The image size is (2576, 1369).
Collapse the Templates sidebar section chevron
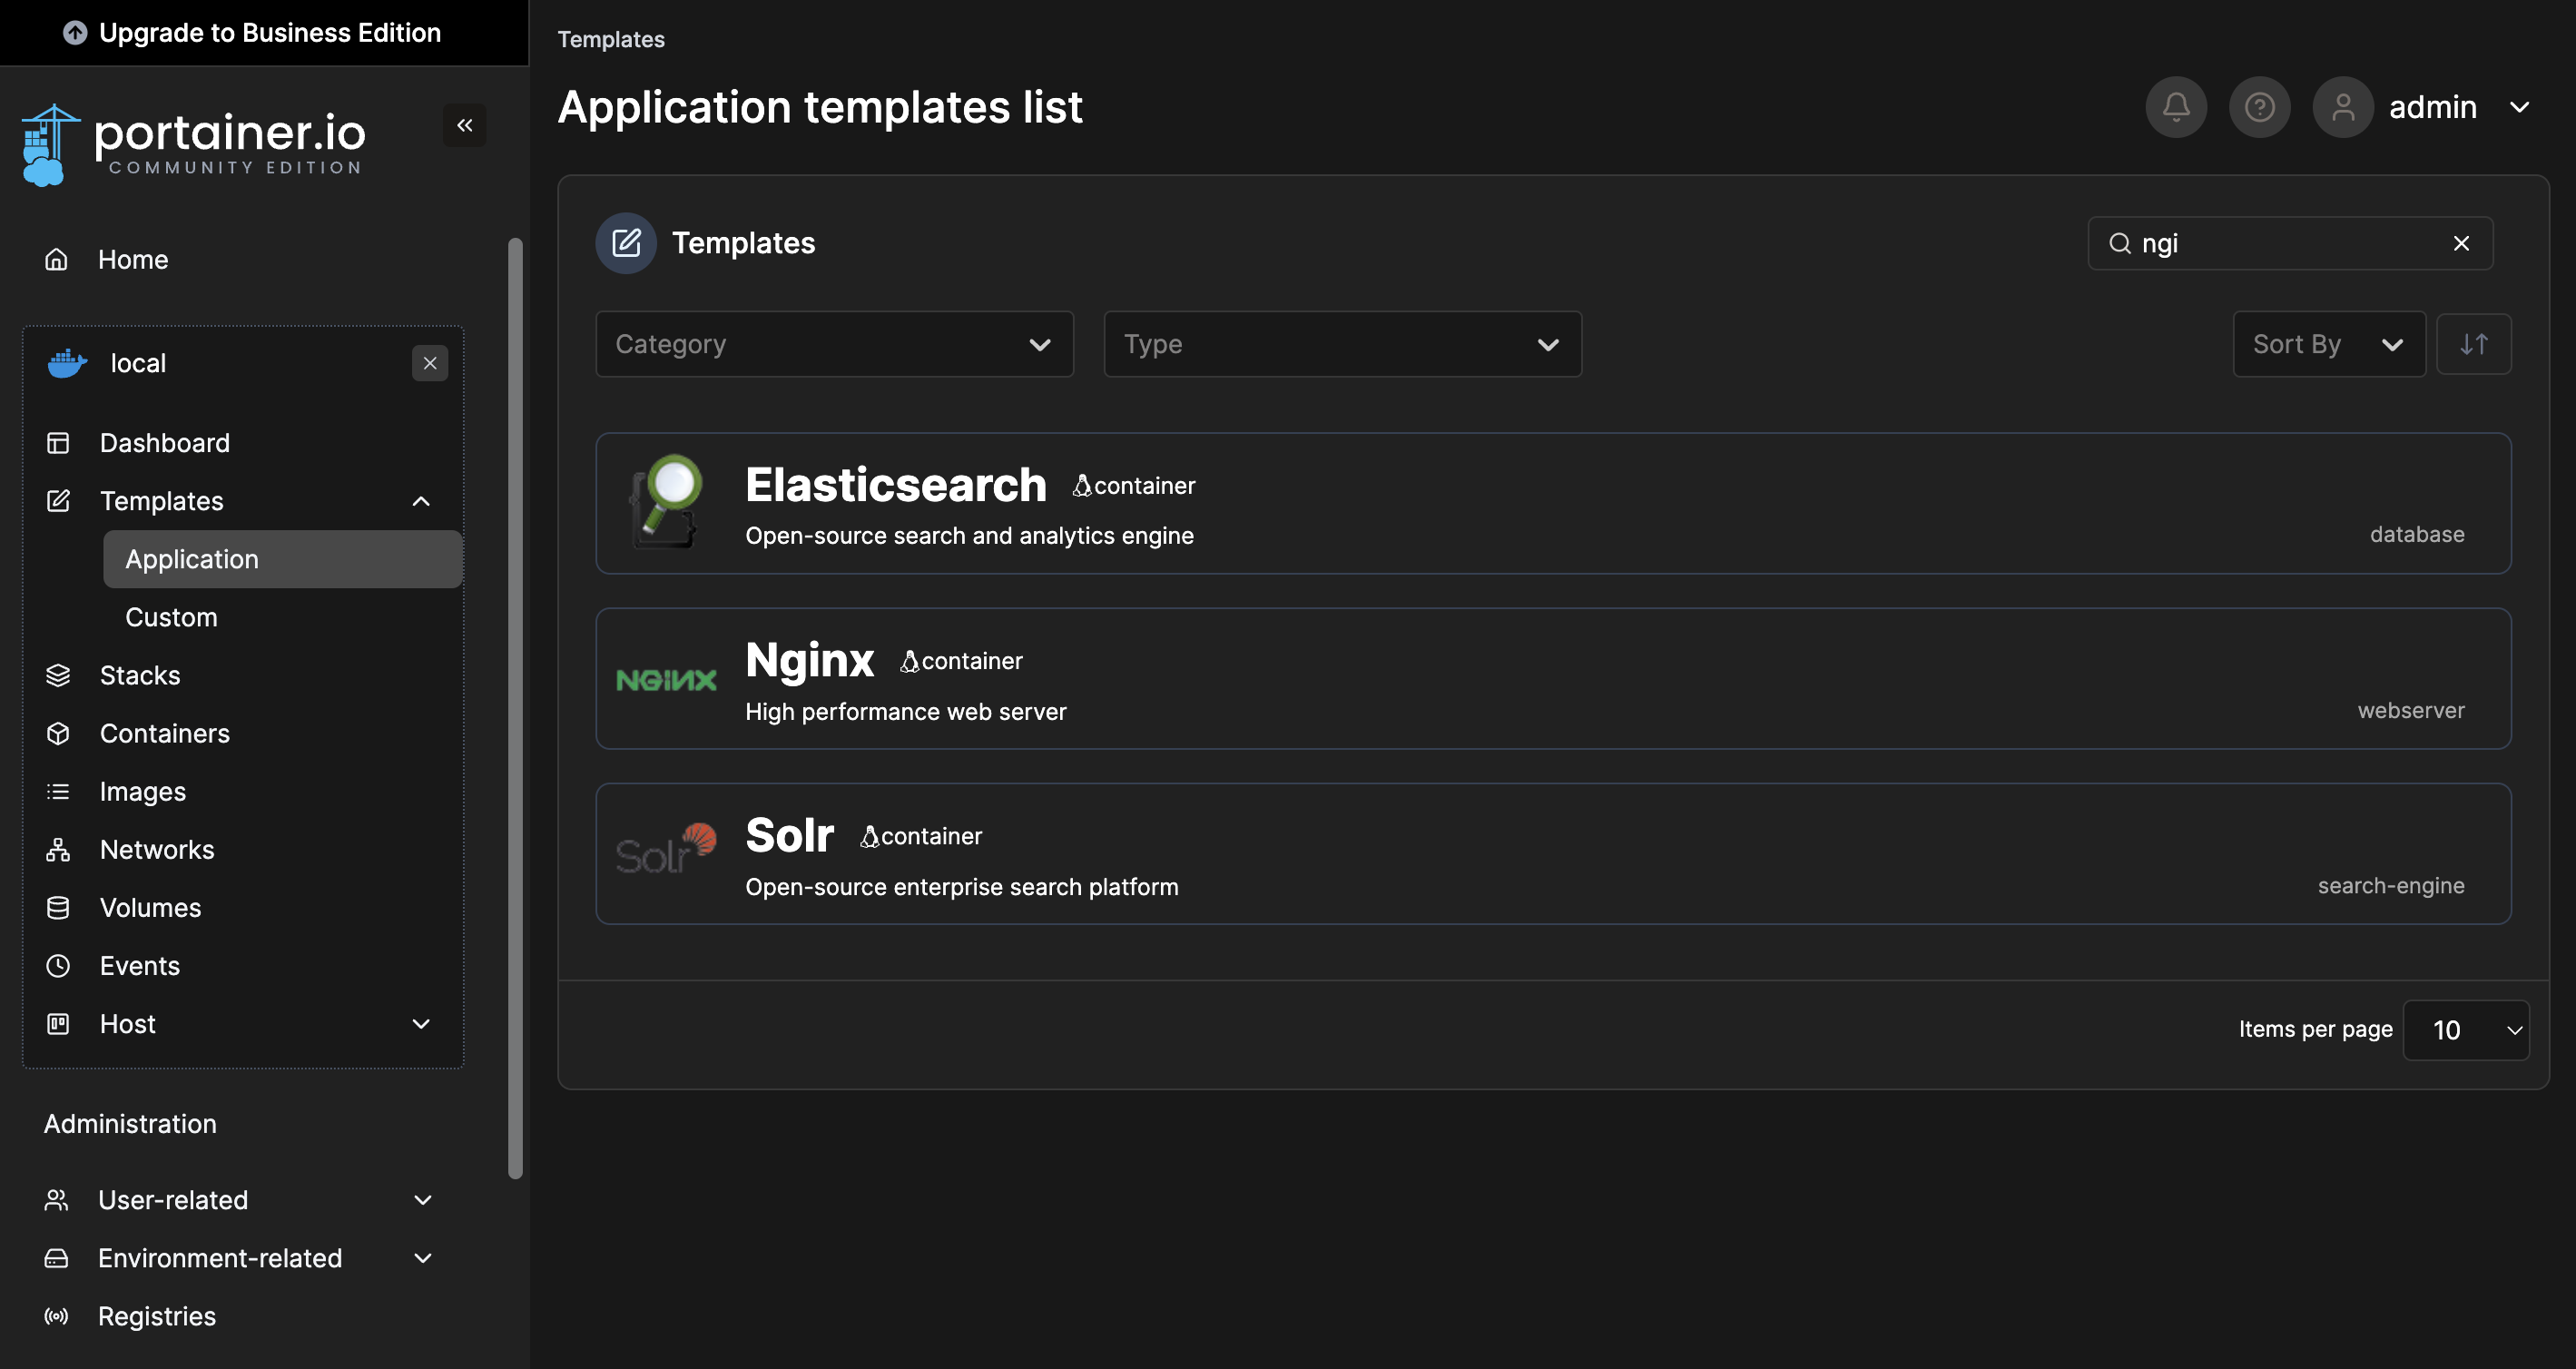click(x=421, y=501)
